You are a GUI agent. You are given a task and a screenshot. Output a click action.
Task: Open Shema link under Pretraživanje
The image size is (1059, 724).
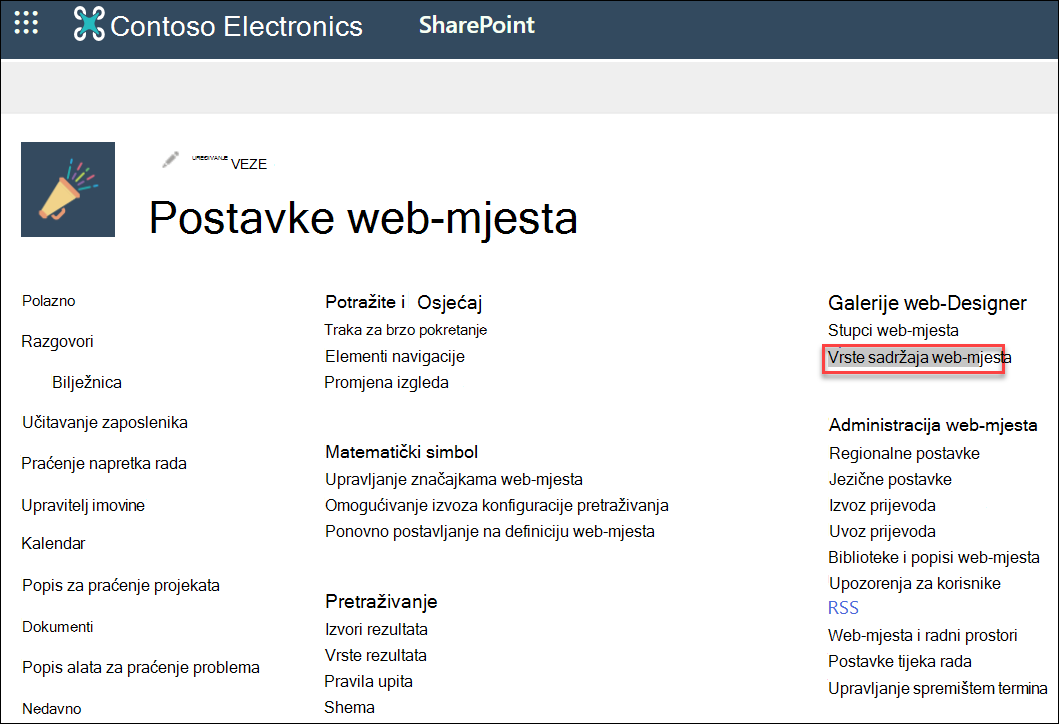tap(349, 707)
